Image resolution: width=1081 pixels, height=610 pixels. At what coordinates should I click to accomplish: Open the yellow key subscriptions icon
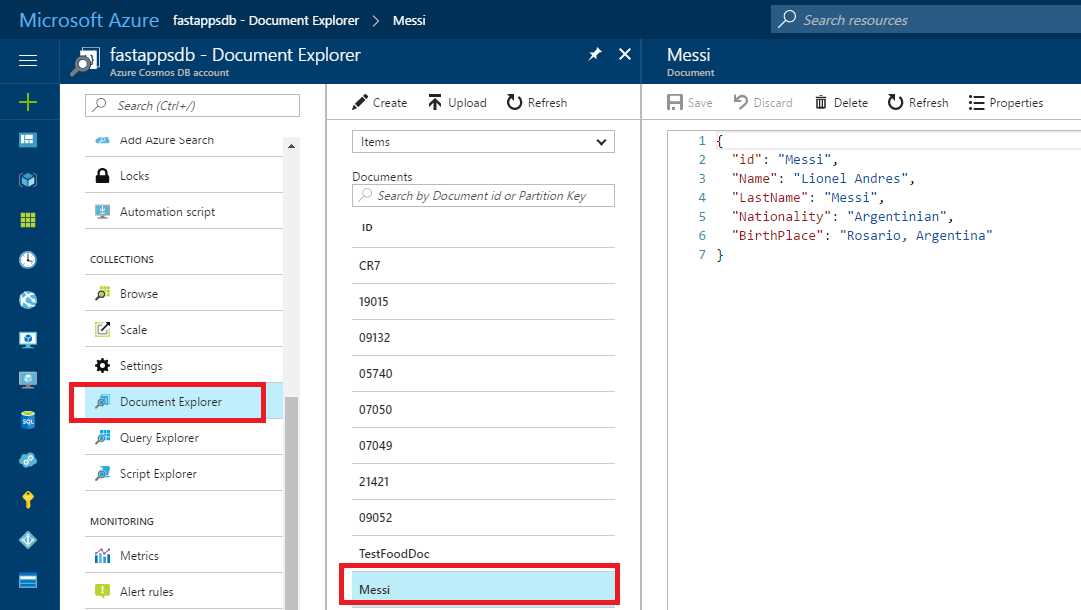pos(28,500)
